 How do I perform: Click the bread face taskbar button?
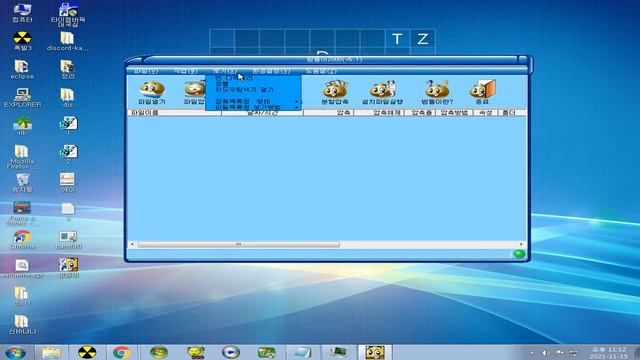(x=375, y=352)
